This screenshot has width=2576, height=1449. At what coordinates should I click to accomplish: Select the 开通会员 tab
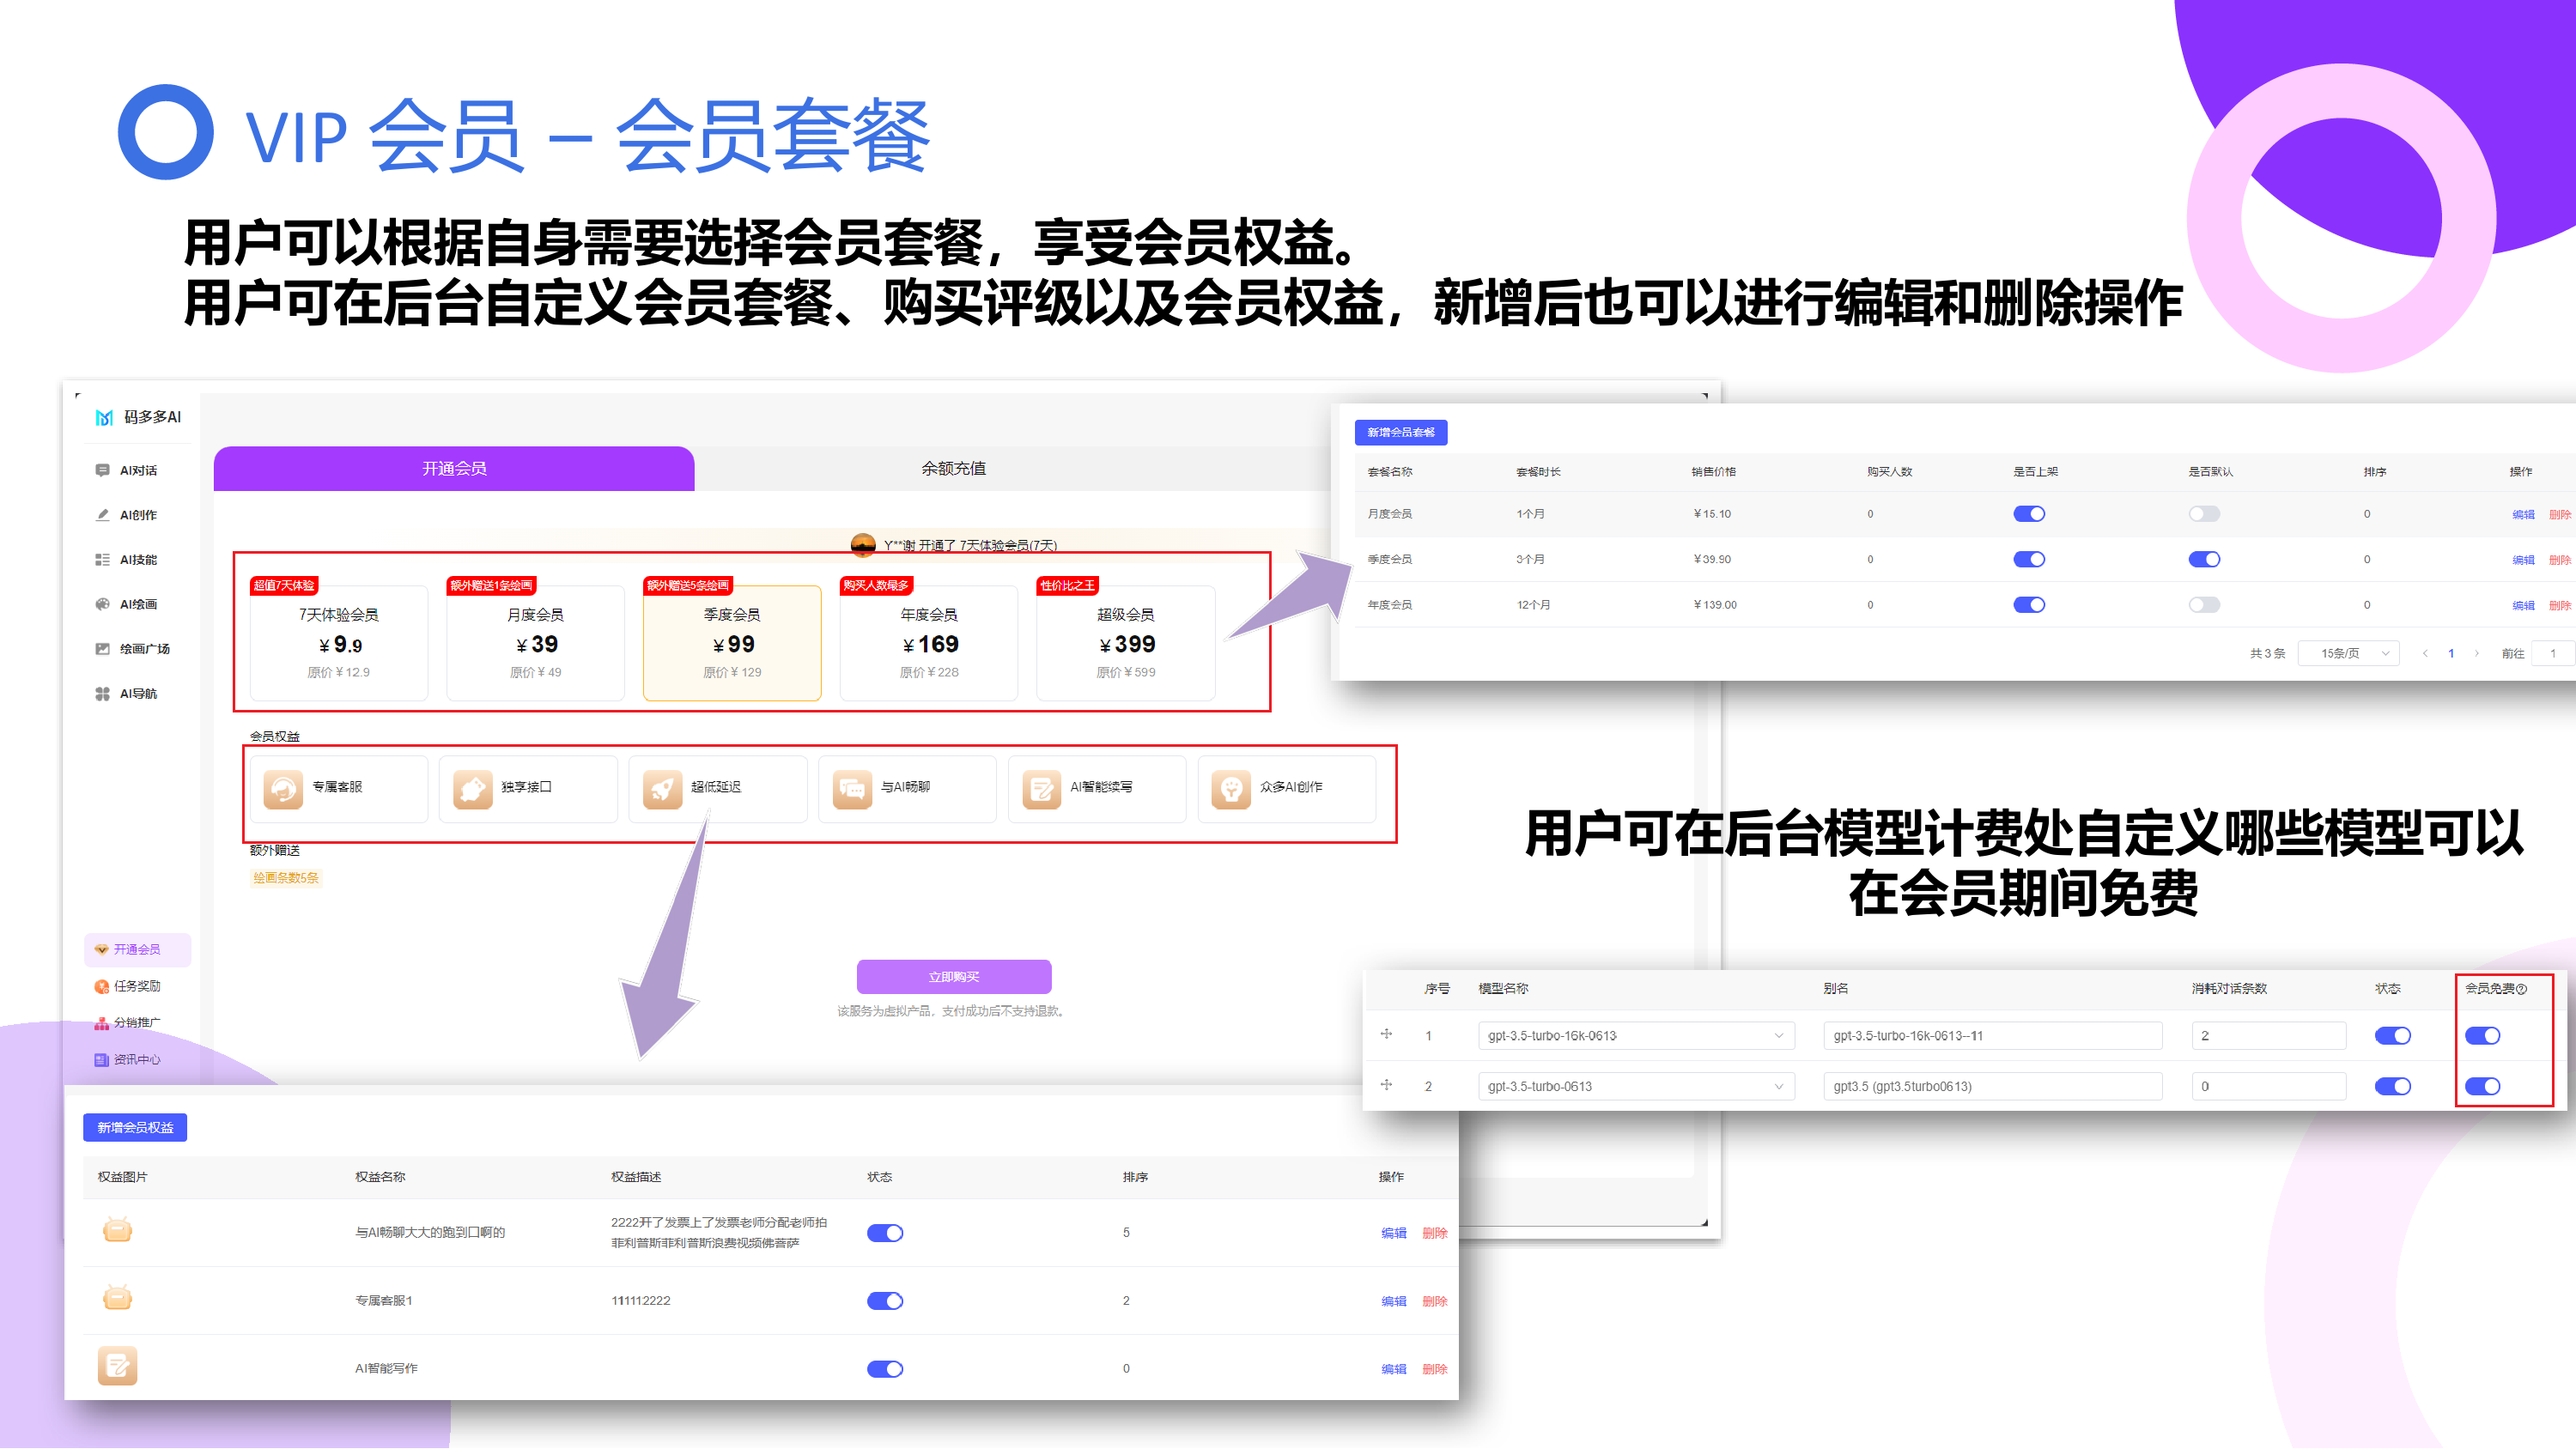coord(454,468)
